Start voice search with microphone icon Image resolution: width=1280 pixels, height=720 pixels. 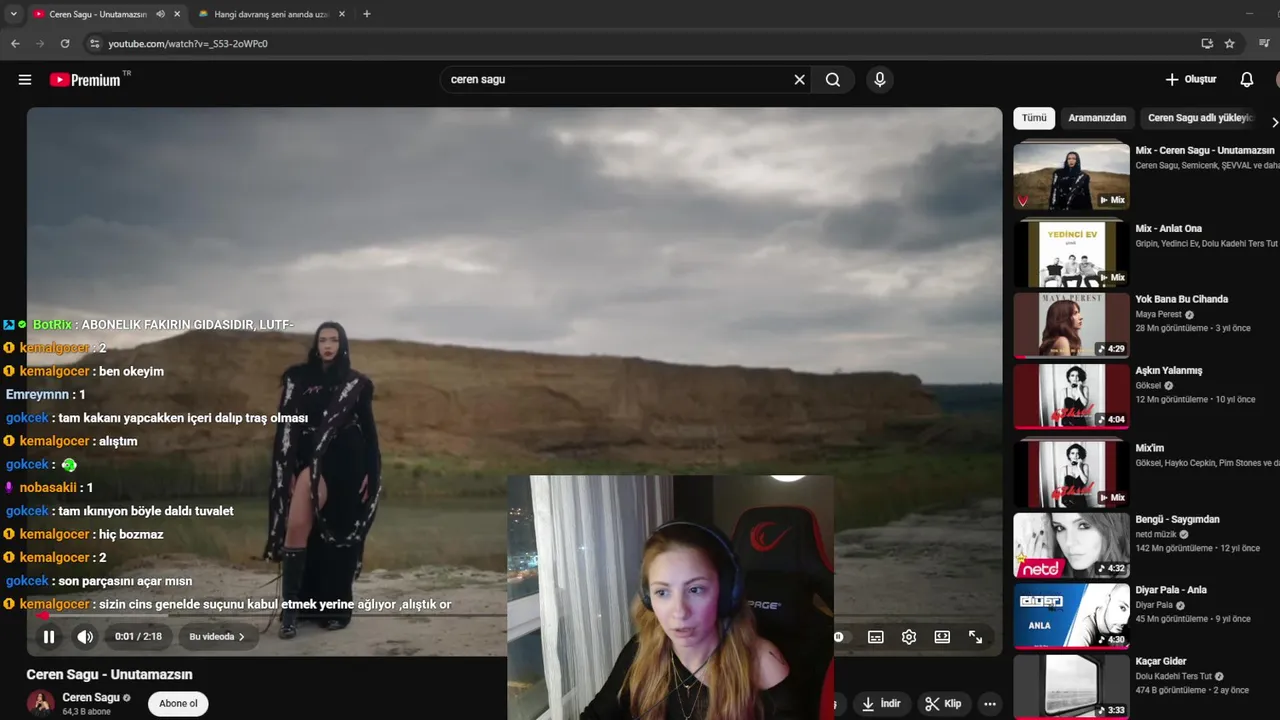[880, 80]
